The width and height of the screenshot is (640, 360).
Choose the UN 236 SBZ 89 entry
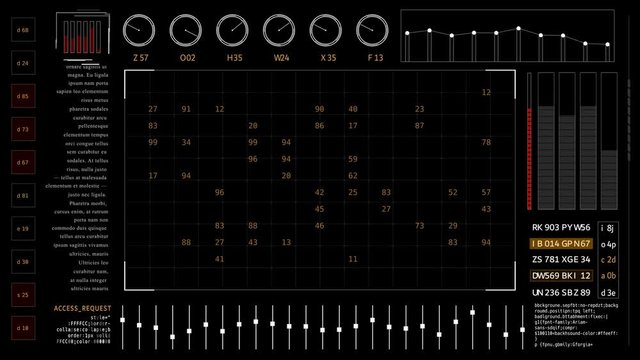pos(561,293)
